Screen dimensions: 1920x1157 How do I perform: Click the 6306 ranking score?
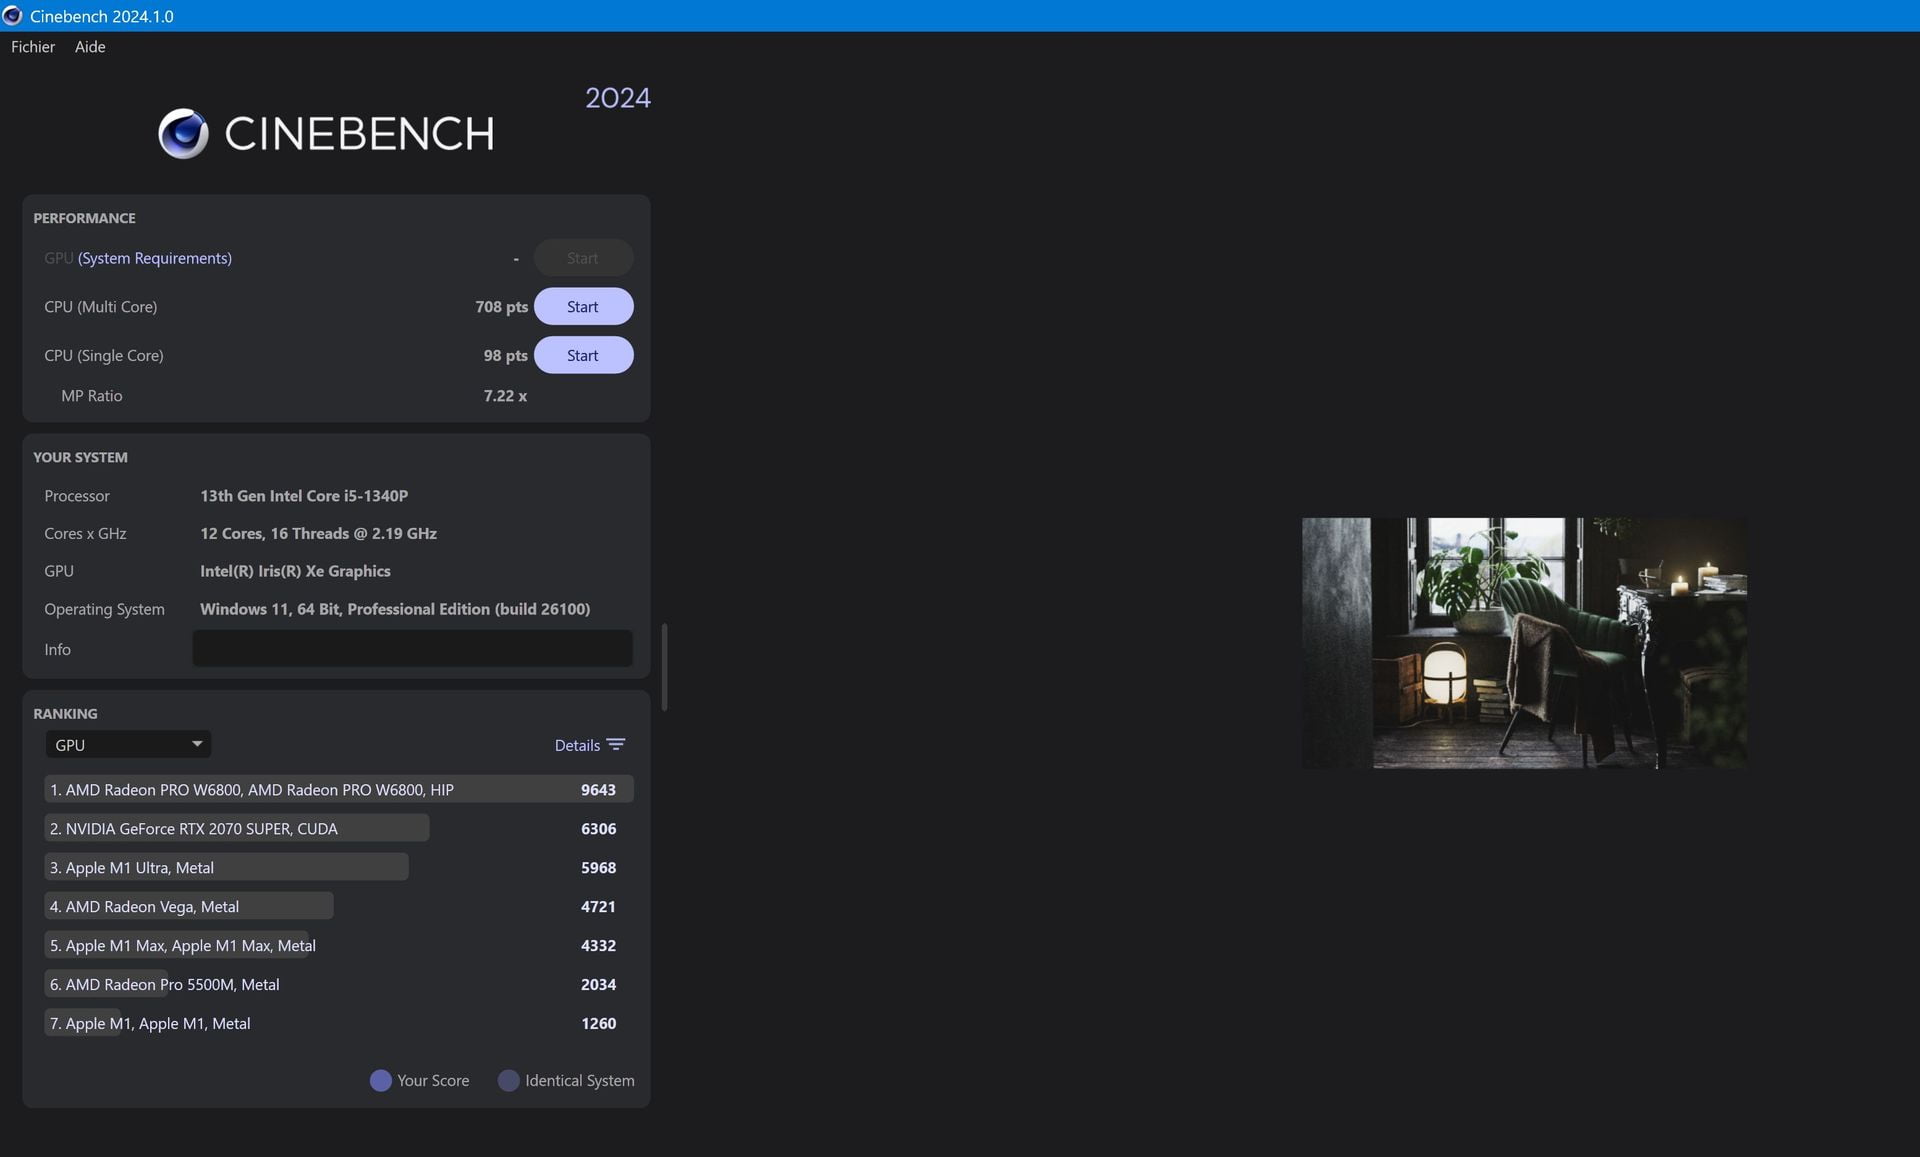598,829
